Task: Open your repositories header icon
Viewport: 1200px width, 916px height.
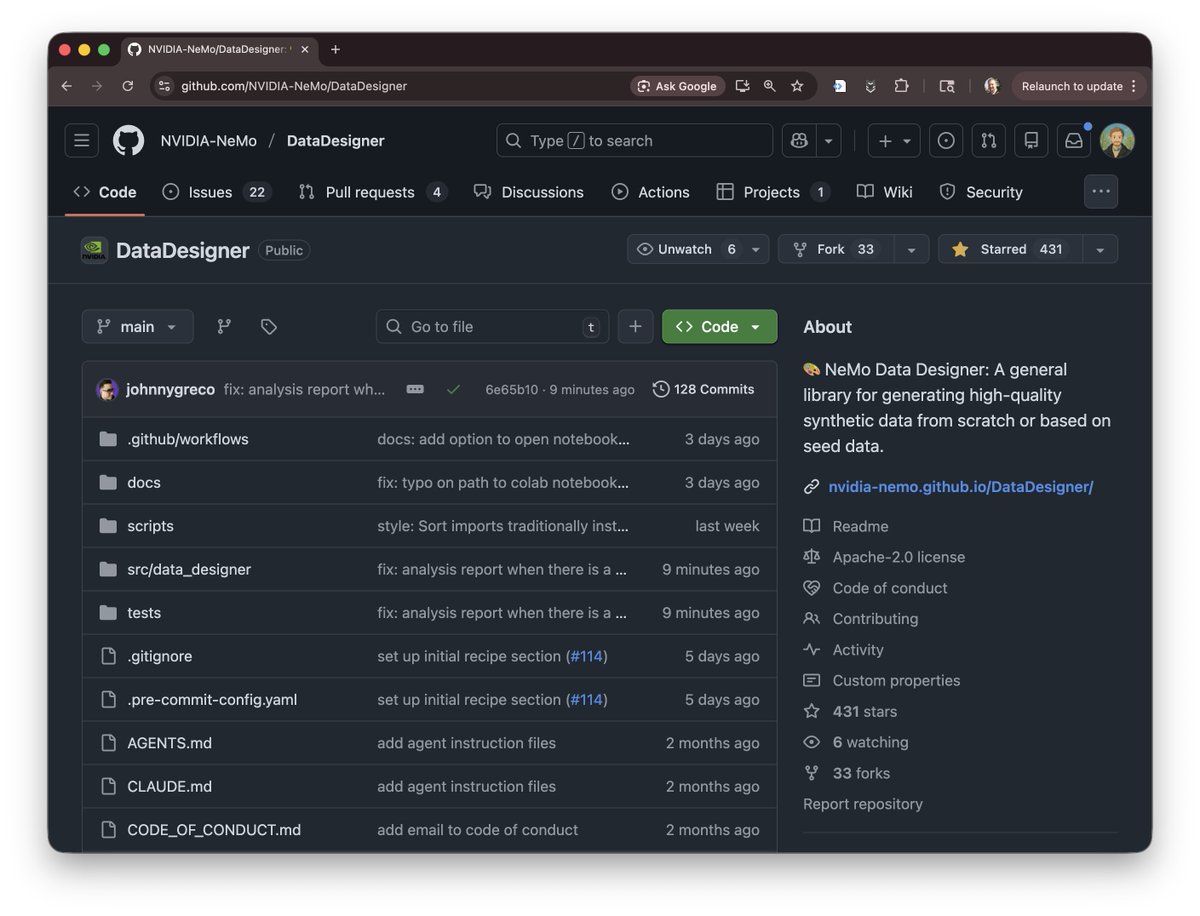Action: click(1031, 141)
